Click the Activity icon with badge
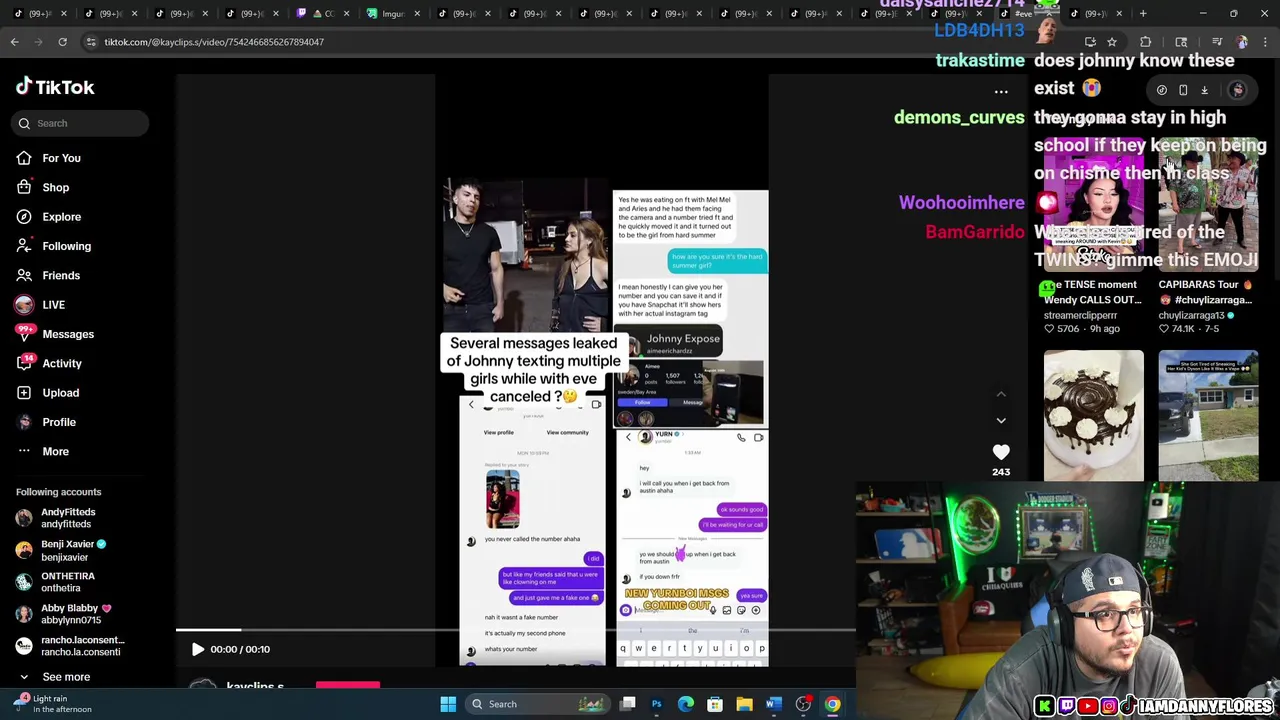1280x720 pixels. (x=24, y=363)
